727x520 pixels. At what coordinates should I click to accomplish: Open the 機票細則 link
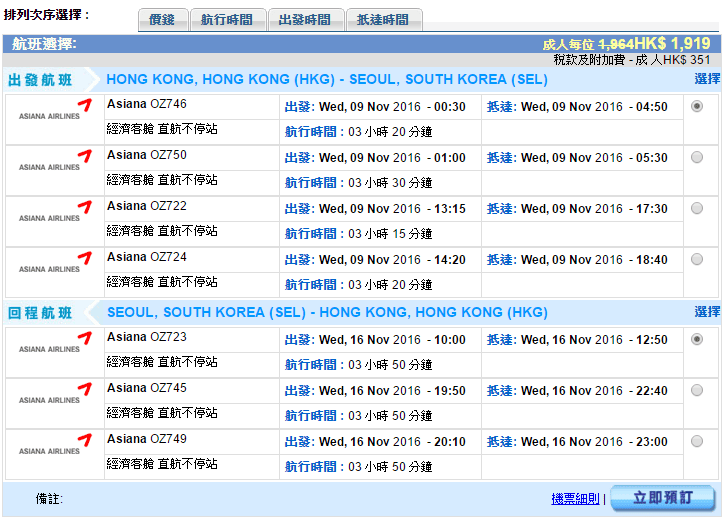pyautogui.click(x=575, y=498)
